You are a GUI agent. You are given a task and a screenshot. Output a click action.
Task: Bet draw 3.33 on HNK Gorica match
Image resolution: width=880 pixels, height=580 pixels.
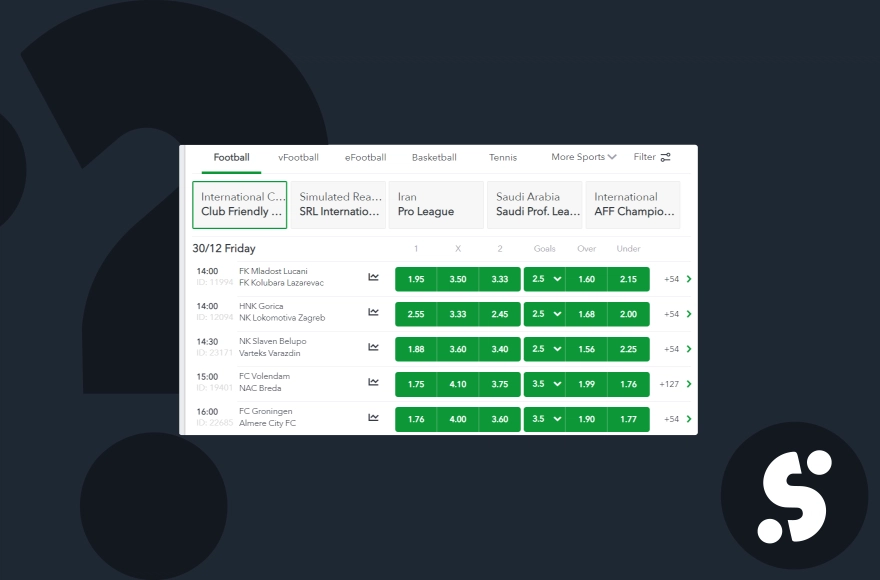458,314
